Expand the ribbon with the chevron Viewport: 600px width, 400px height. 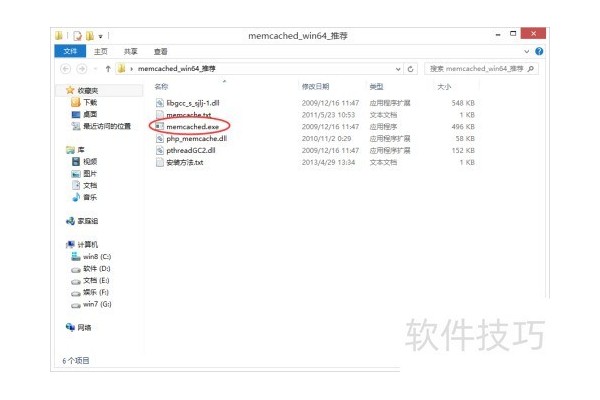coord(527,51)
